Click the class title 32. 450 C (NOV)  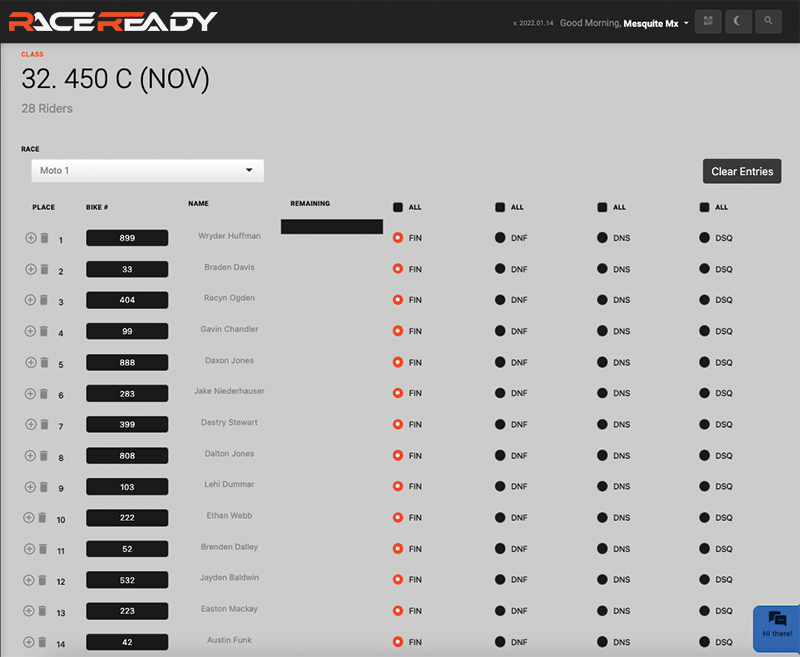coord(115,79)
